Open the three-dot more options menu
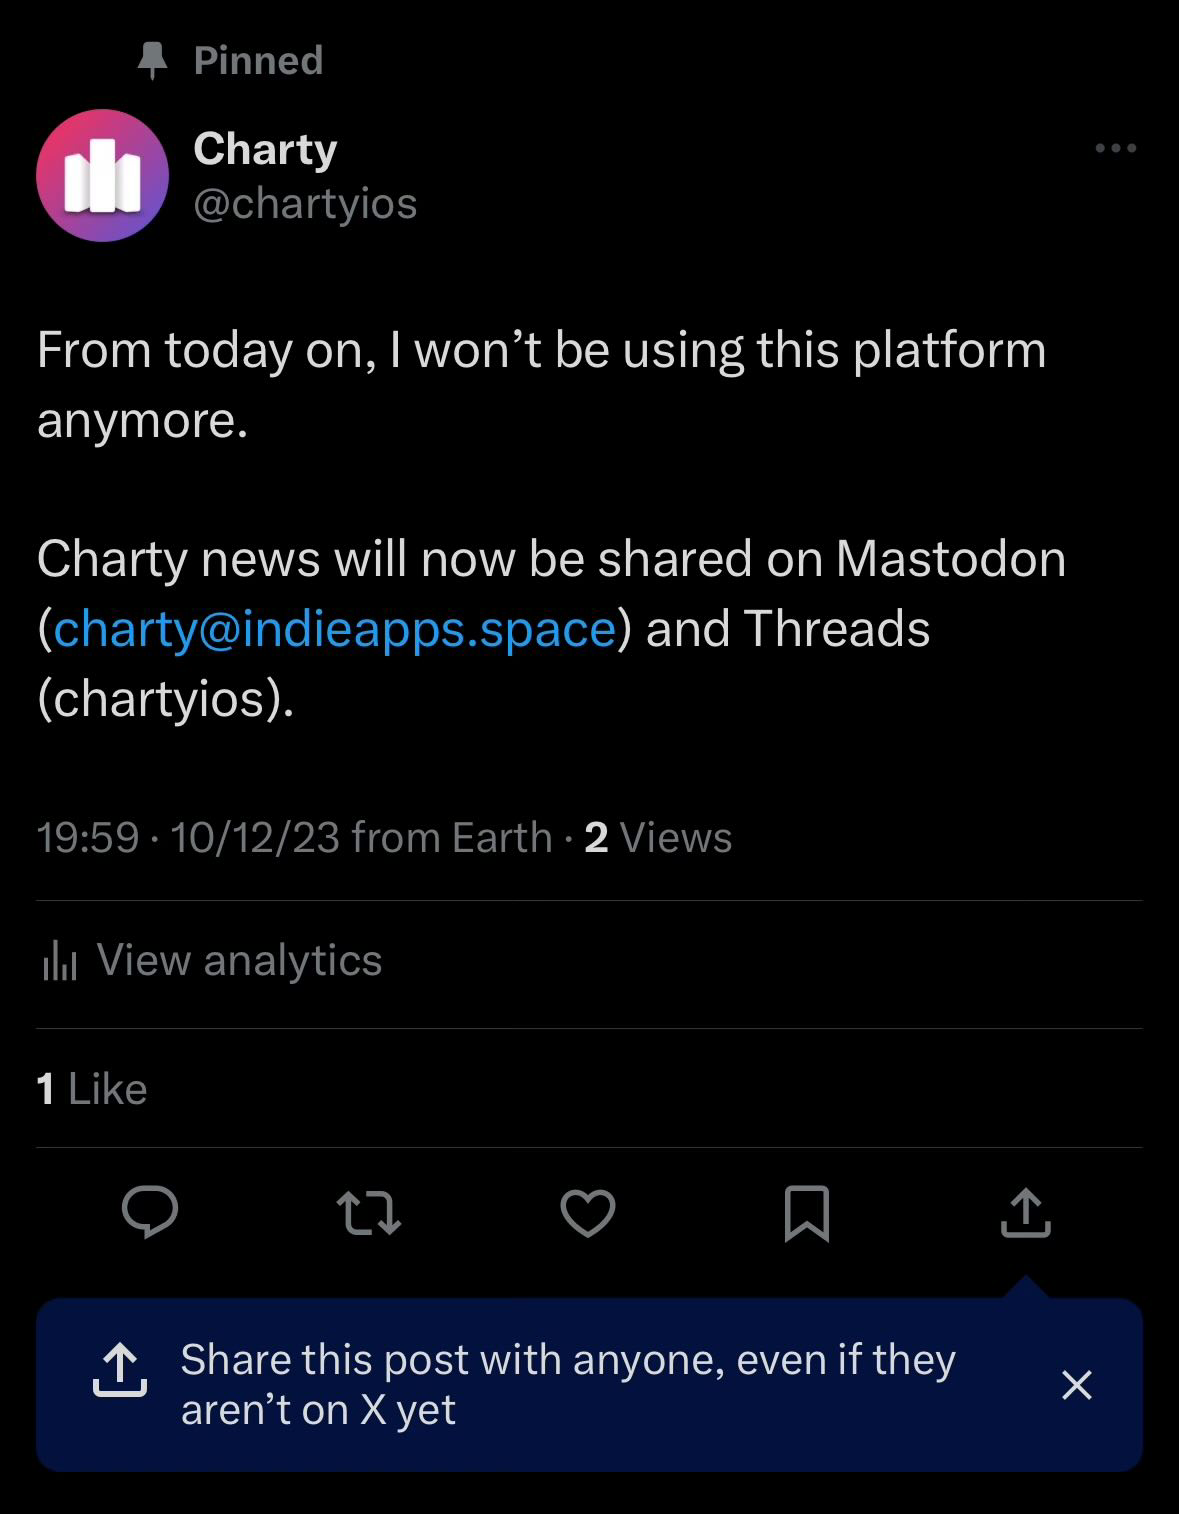The height and width of the screenshot is (1514, 1179). (x=1116, y=148)
